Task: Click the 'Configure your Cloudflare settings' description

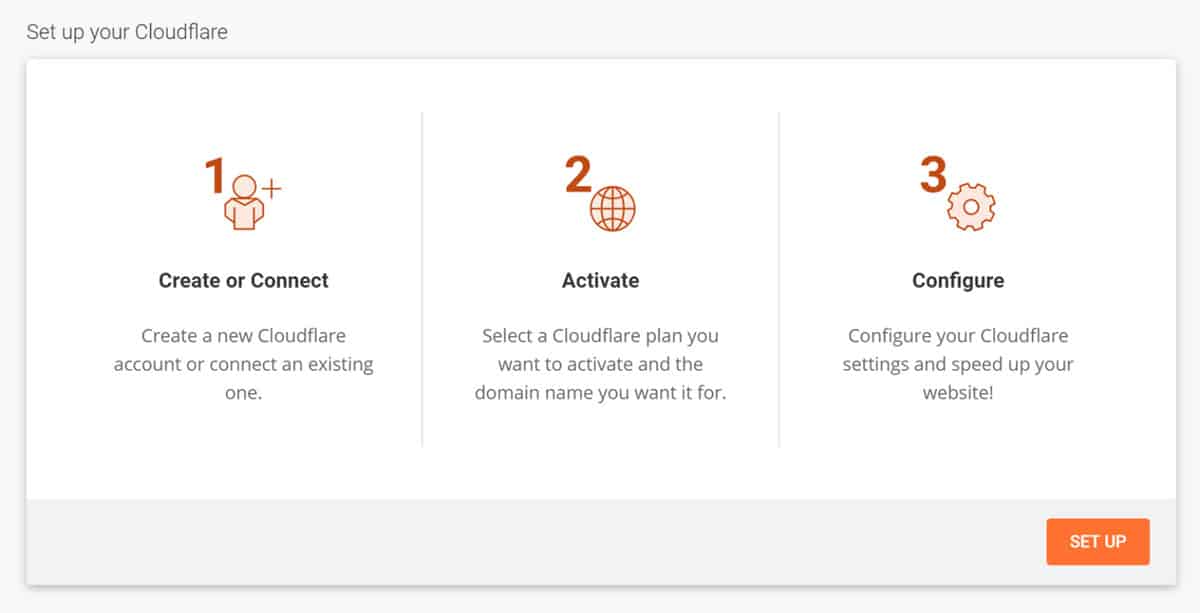Action: click(x=958, y=364)
